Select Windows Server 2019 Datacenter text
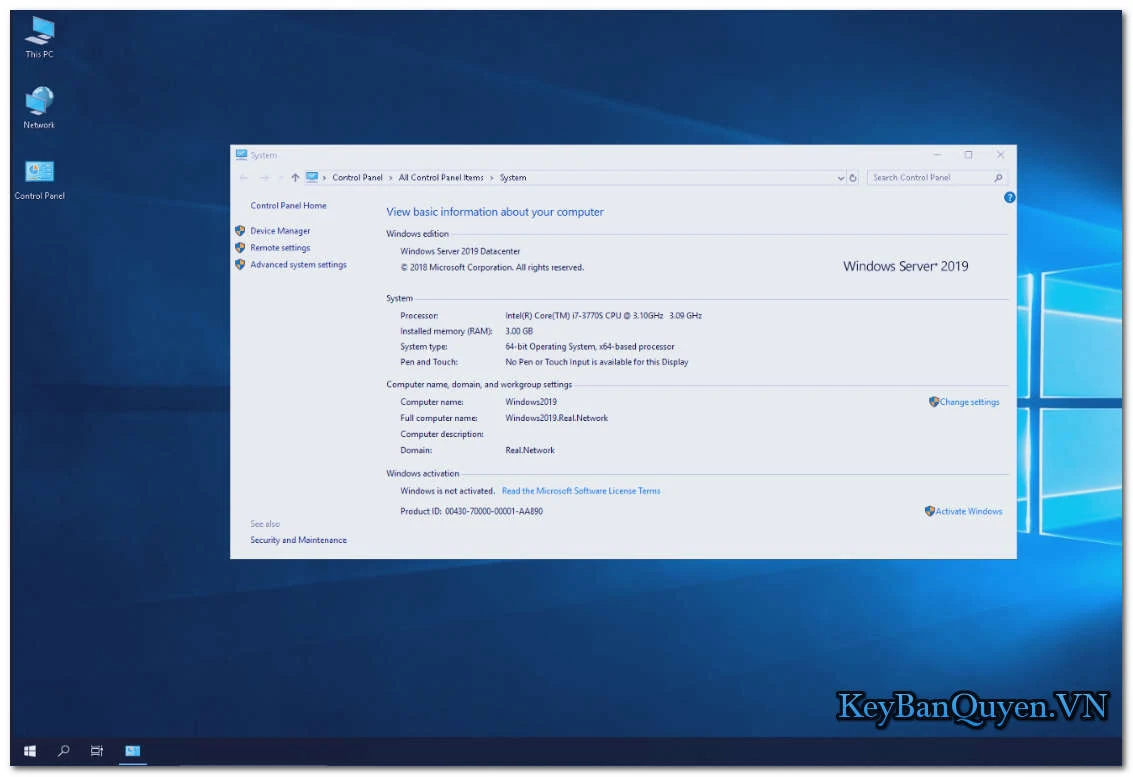 (x=460, y=252)
